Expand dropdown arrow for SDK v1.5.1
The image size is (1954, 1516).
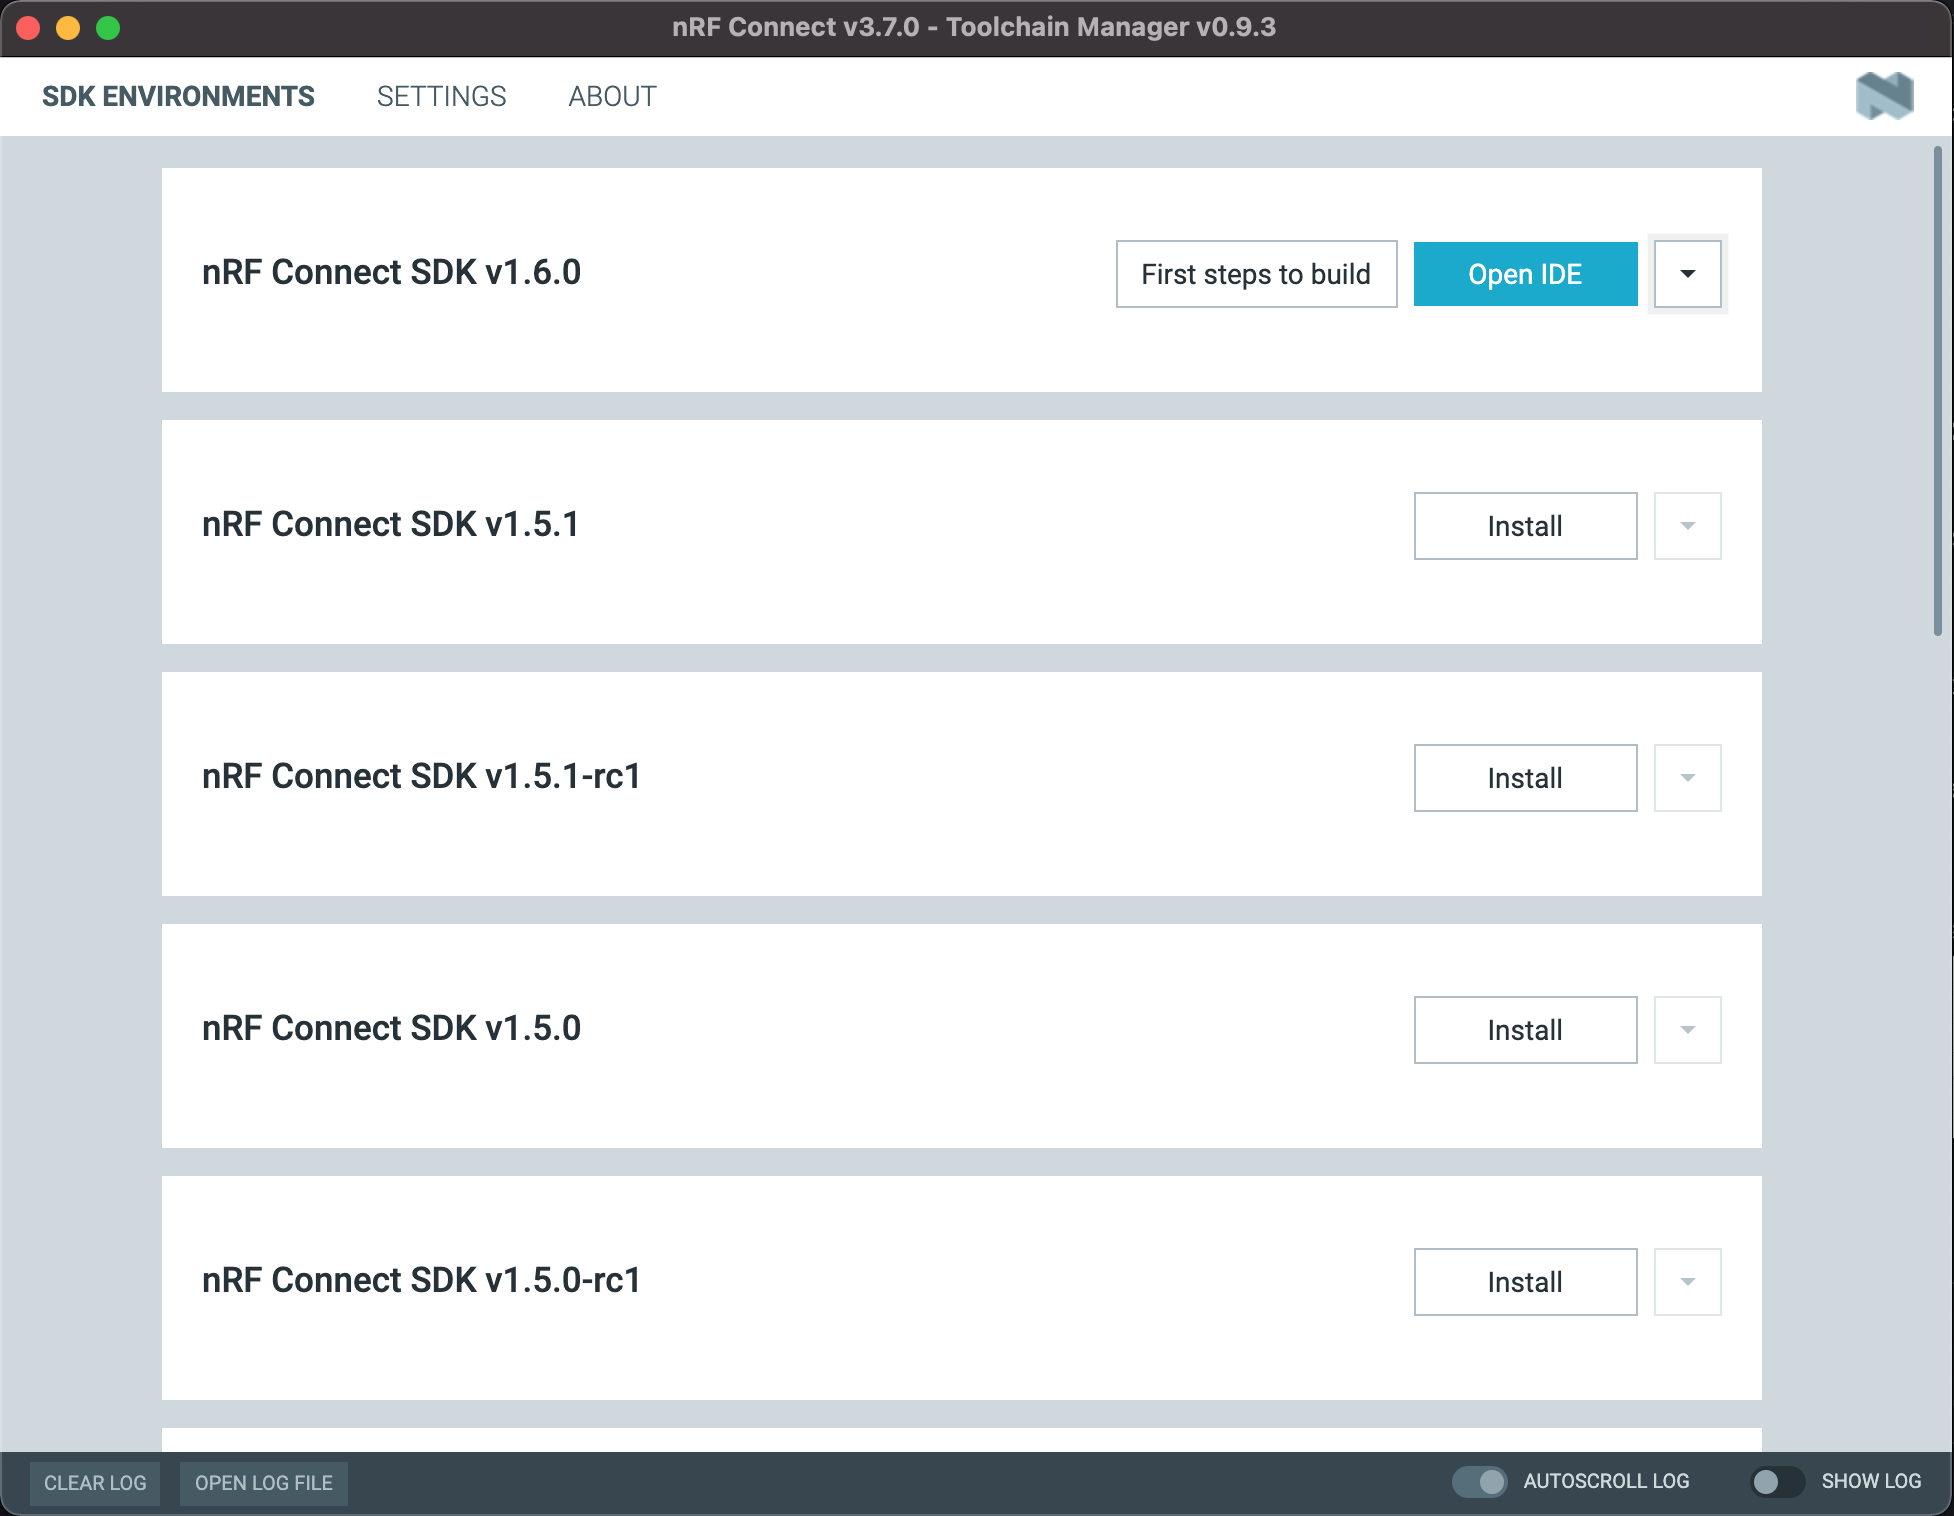(1687, 526)
